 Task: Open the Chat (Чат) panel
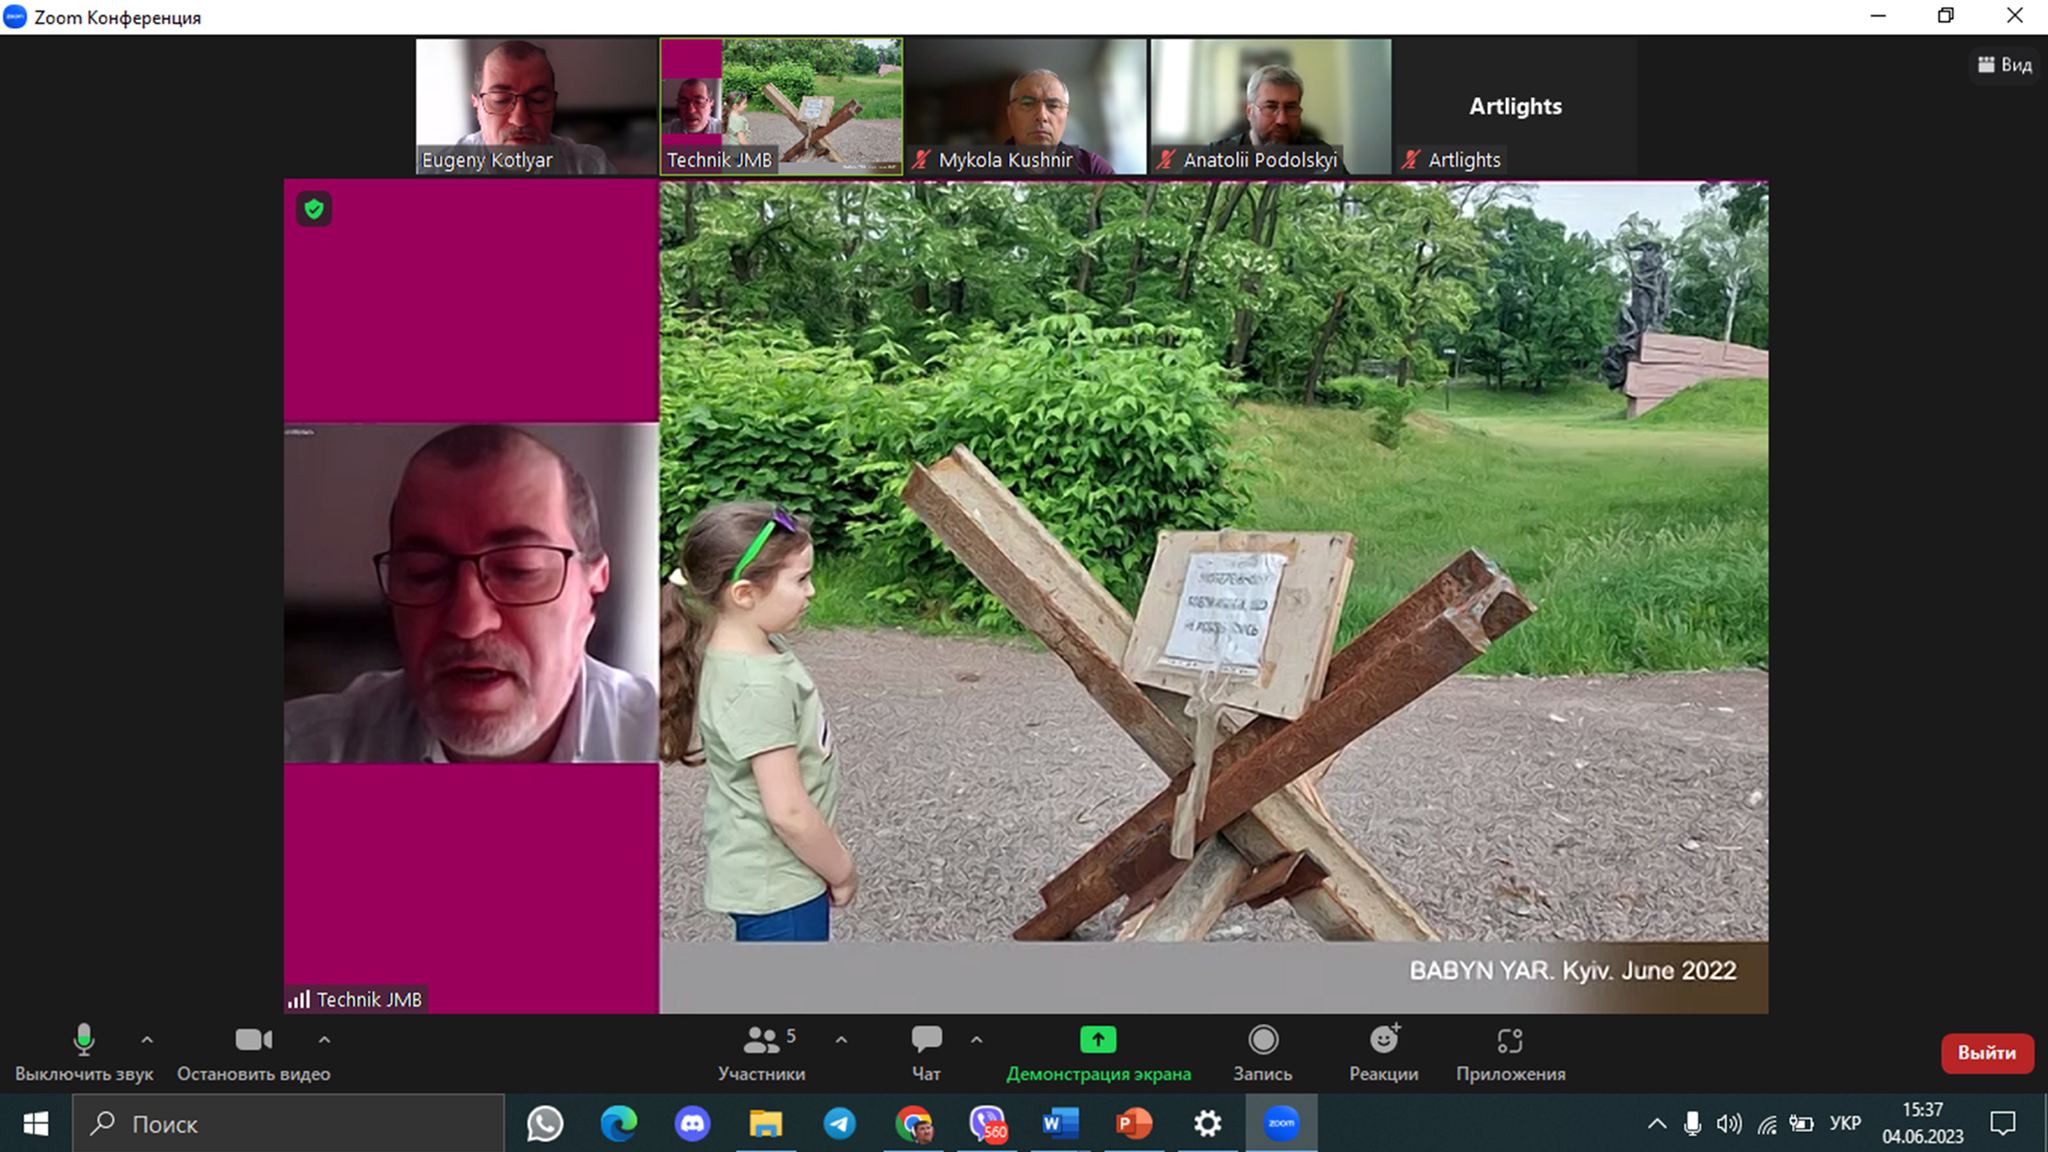pos(926,1041)
